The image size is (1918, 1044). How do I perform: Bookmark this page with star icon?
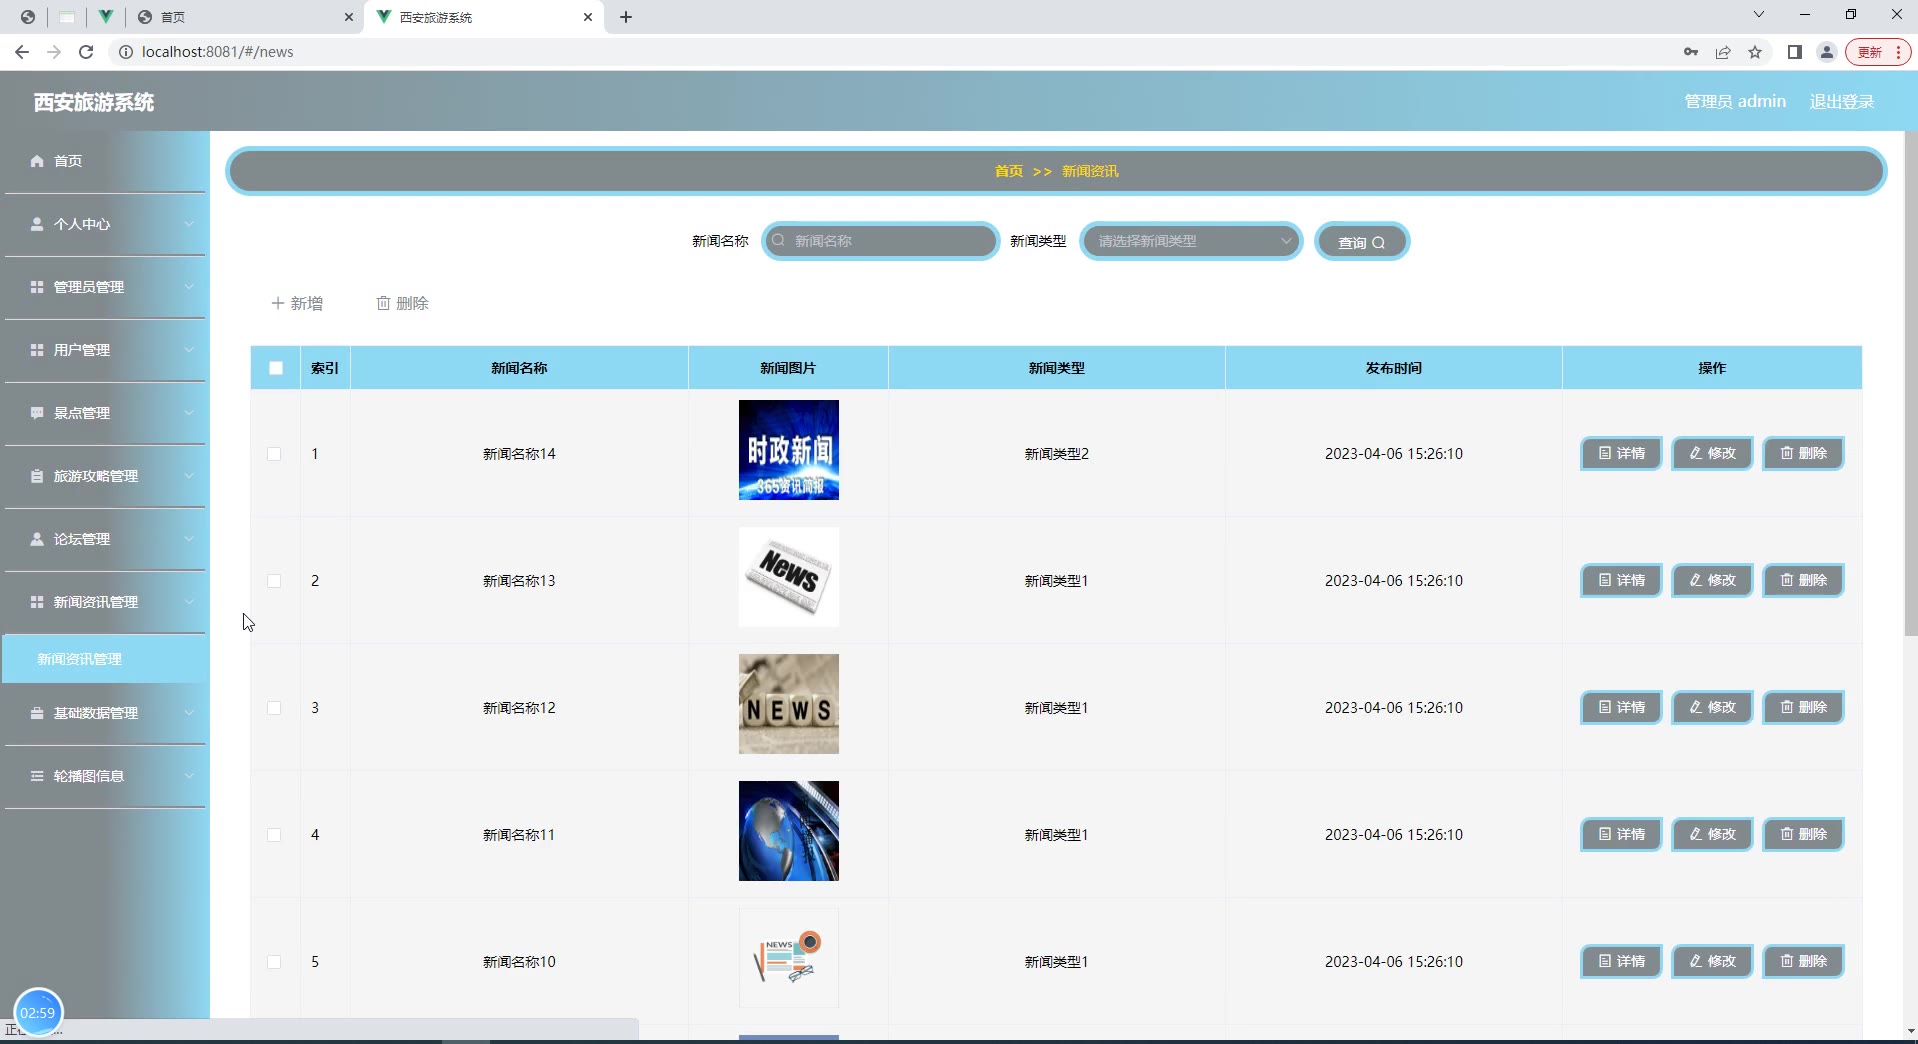click(x=1755, y=52)
